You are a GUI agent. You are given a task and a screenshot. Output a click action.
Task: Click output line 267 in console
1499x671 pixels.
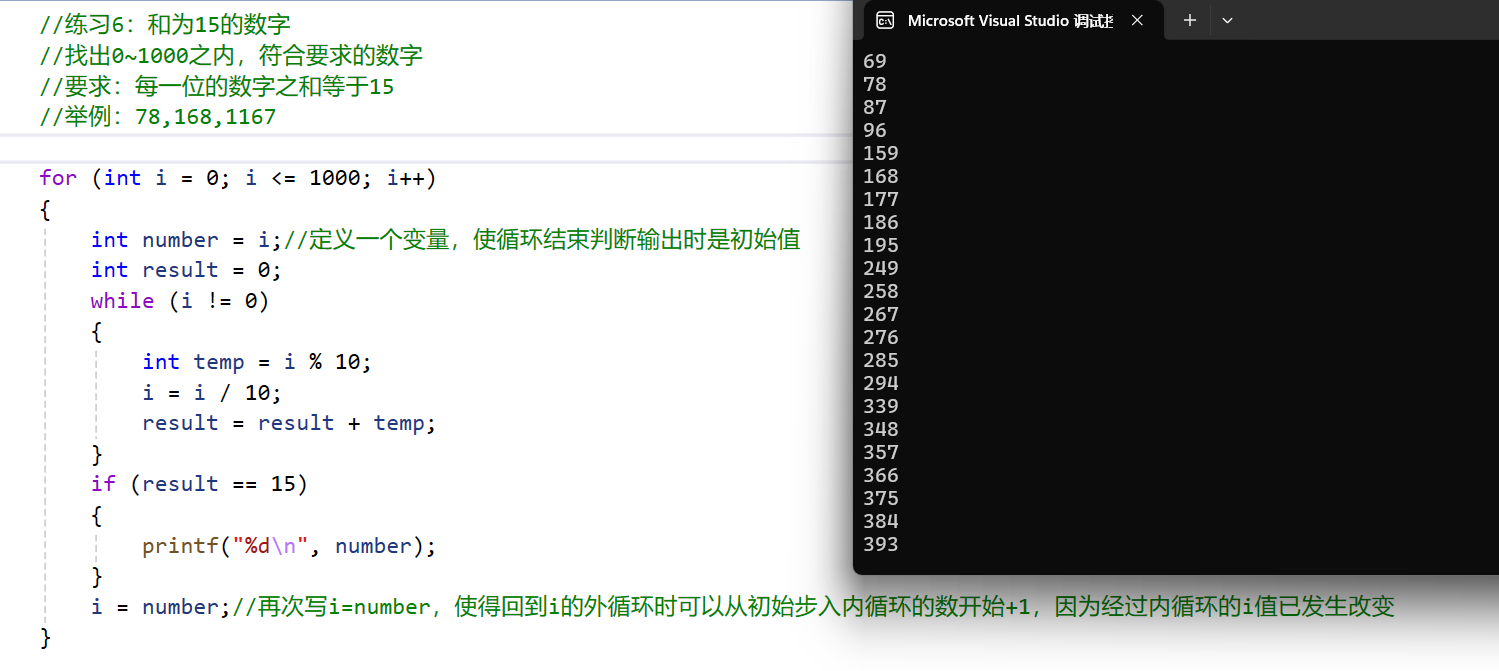point(880,314)
